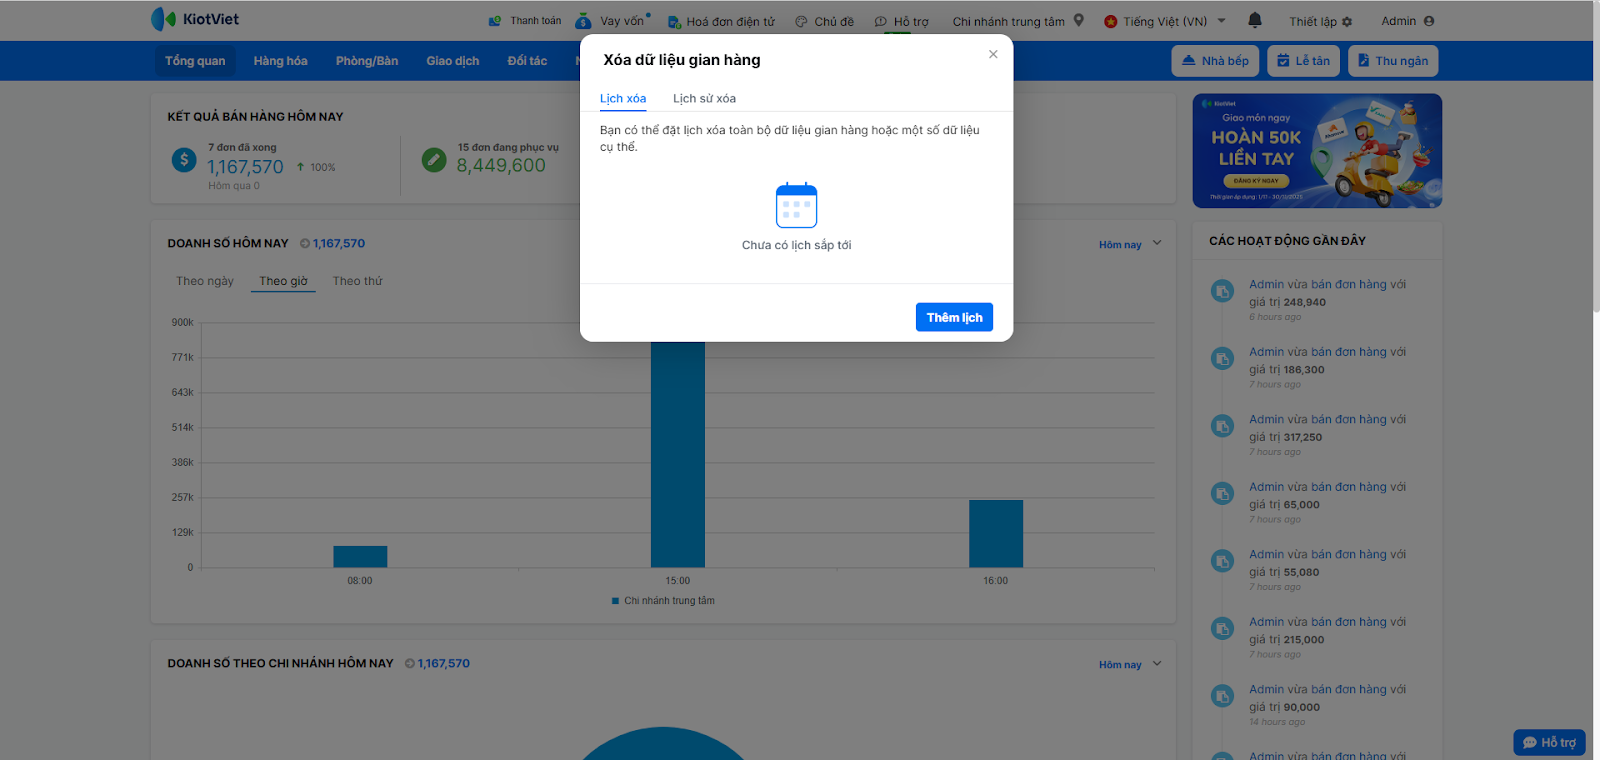Click the 16:00 revenue bar
The width and height of the screenshot is (1600, 760).
[x=996, y=534]
